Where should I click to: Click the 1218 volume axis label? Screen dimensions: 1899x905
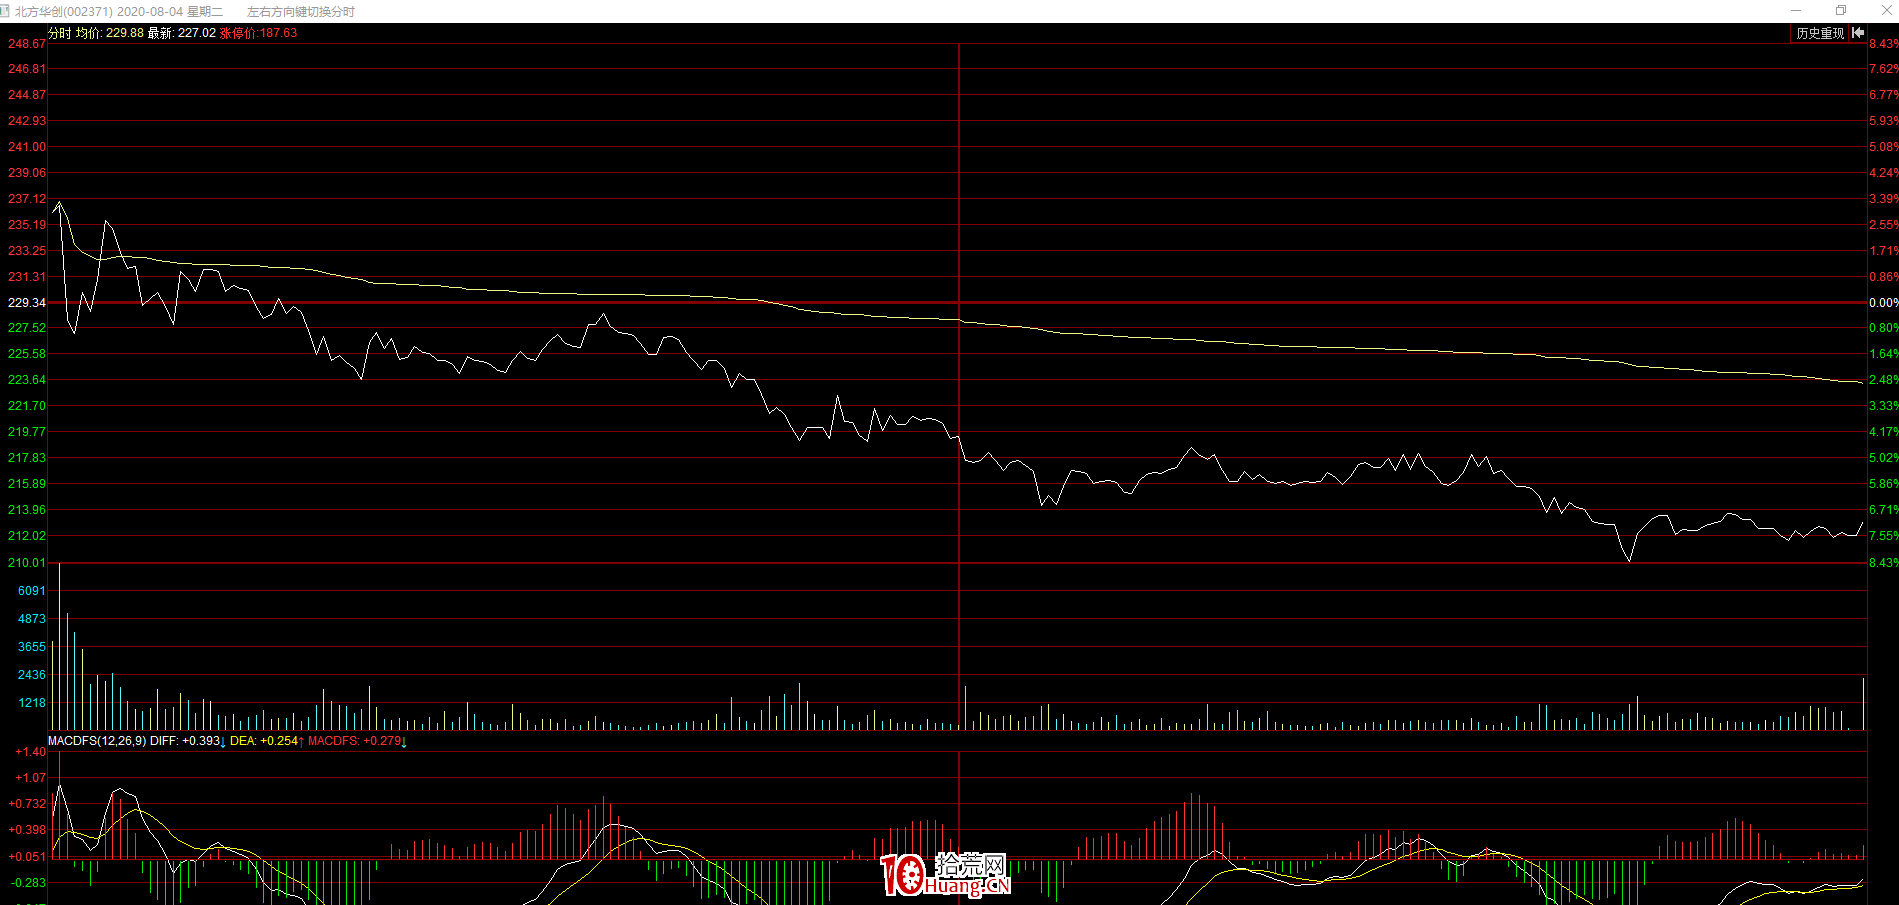click(32, 703)
